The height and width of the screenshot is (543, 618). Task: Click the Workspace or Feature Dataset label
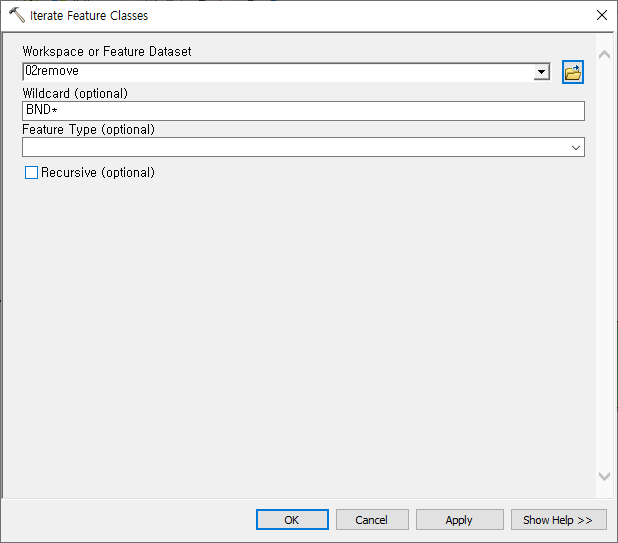[107, 51]
